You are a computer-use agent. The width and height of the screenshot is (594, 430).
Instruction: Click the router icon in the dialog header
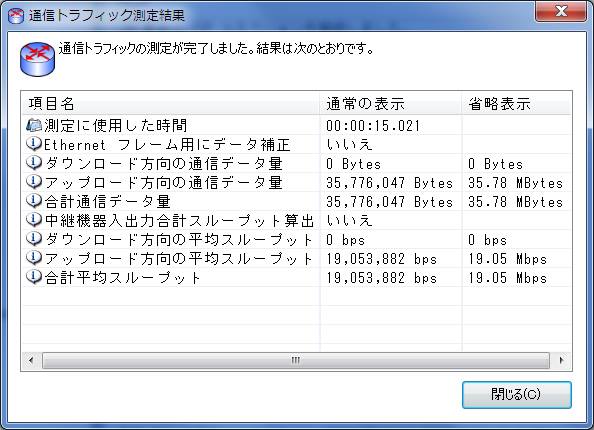(37, 59)
